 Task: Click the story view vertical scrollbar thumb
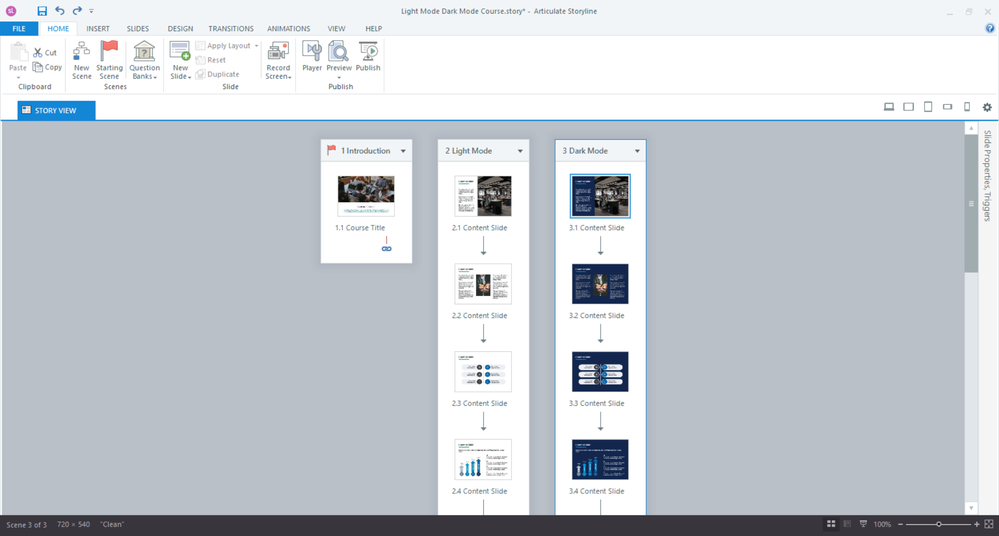[x=971, y=203]
